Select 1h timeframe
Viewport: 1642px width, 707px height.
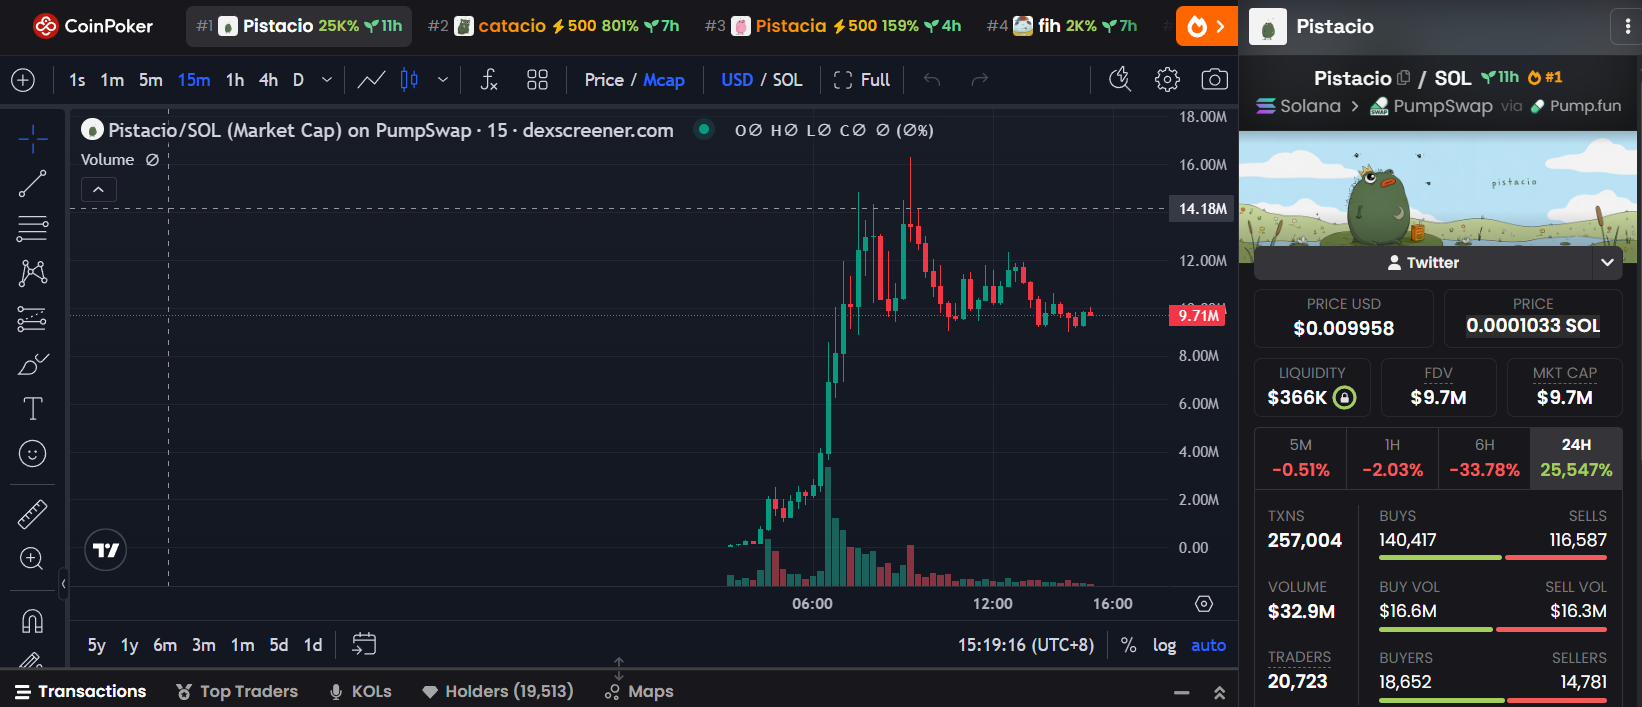[x=235, y=80]
